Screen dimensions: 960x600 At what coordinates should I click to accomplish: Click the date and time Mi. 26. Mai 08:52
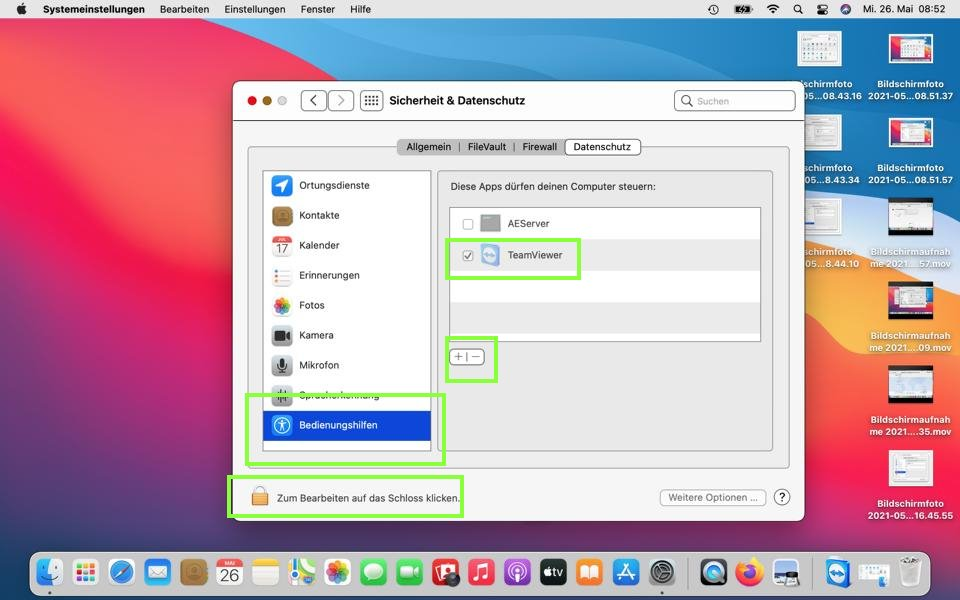(x=904, y=9)
